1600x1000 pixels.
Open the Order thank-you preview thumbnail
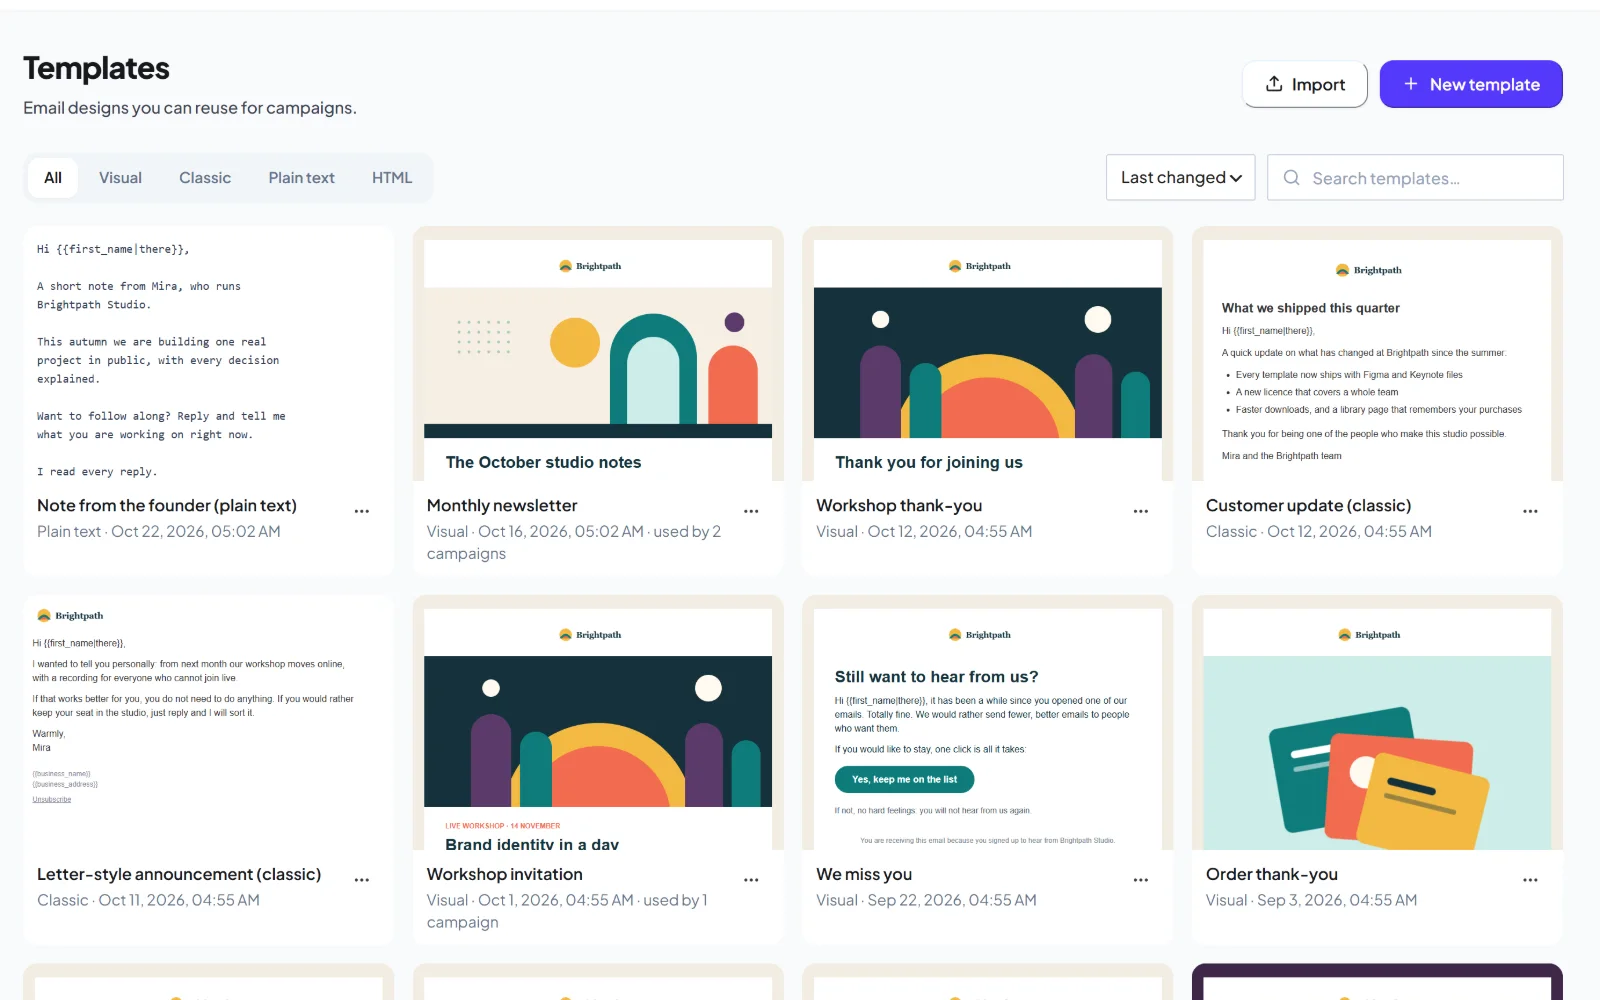click(x=1377, y=723)
